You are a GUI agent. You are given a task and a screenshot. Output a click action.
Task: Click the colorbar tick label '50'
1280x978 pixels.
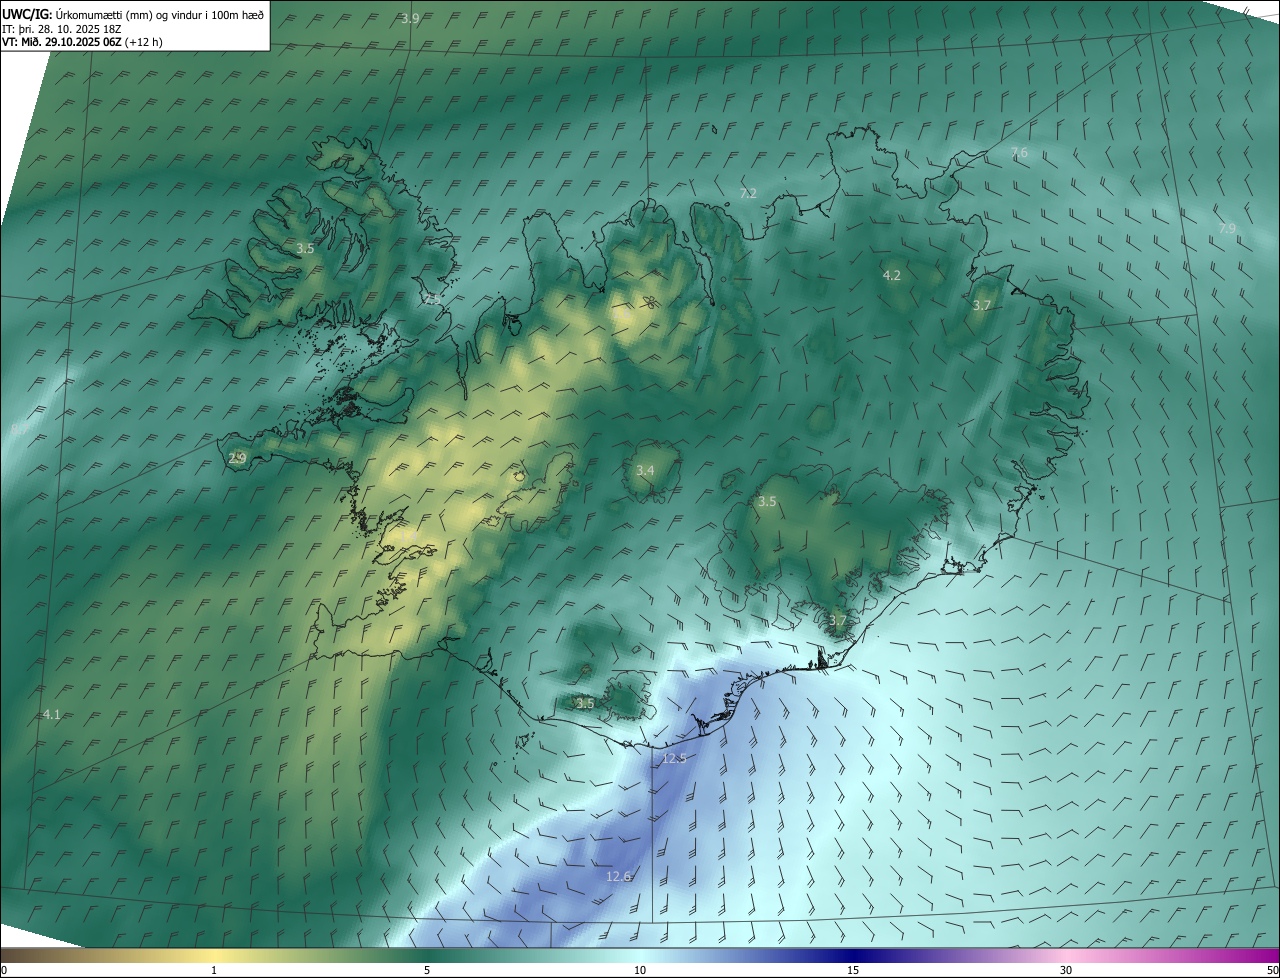[1272, 970]
